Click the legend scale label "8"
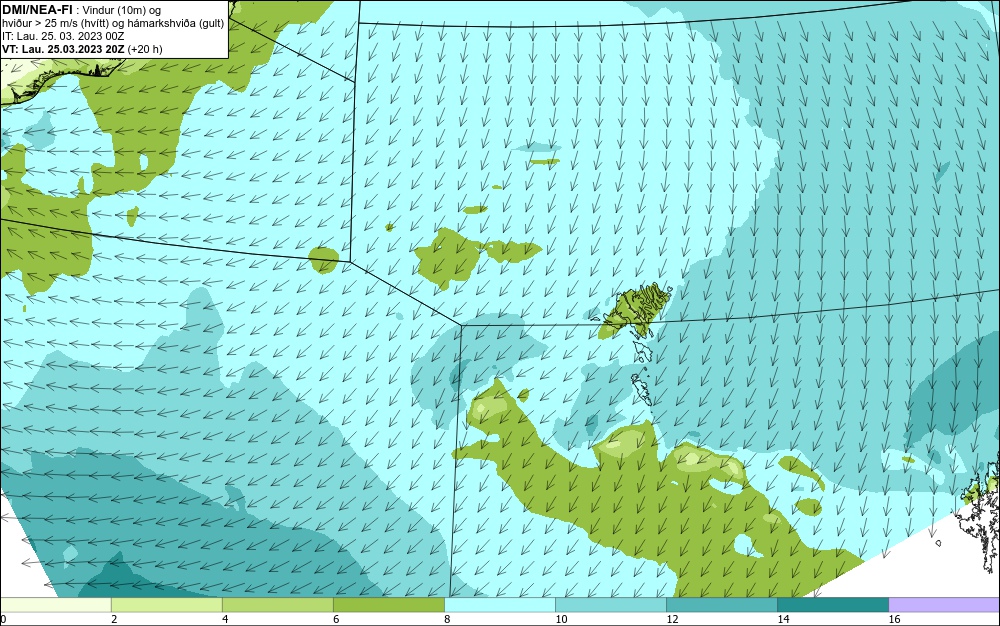This screenshot has width=1000, height=626. [447, 619]
